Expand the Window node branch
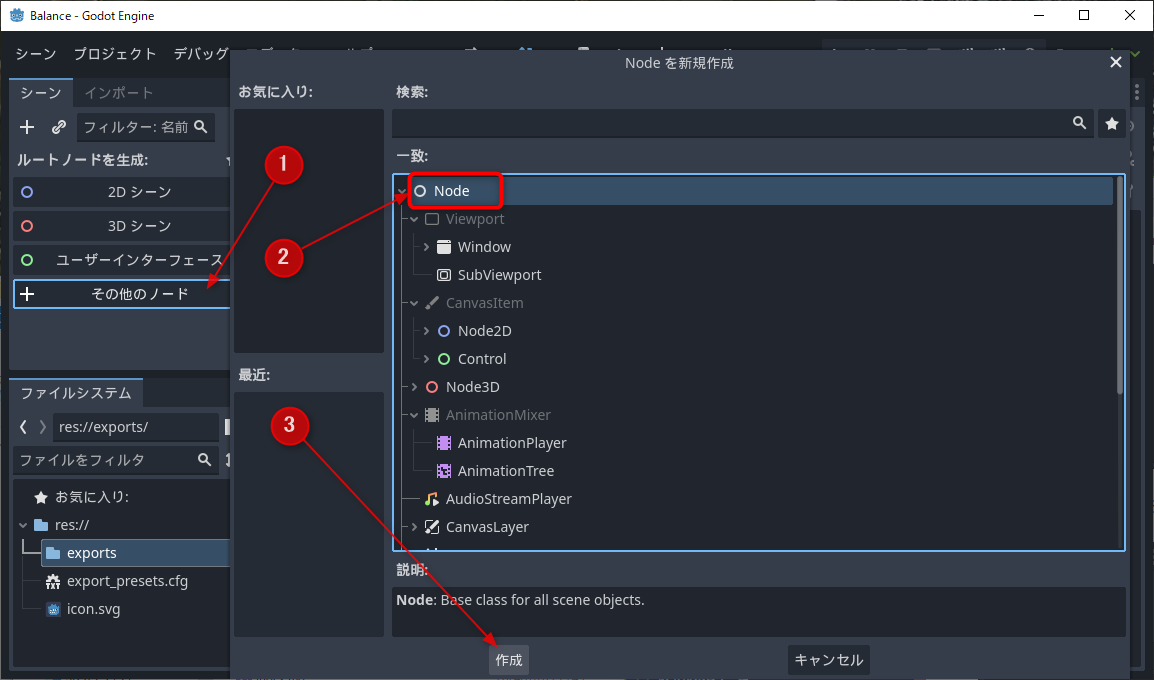 [427, 247]
